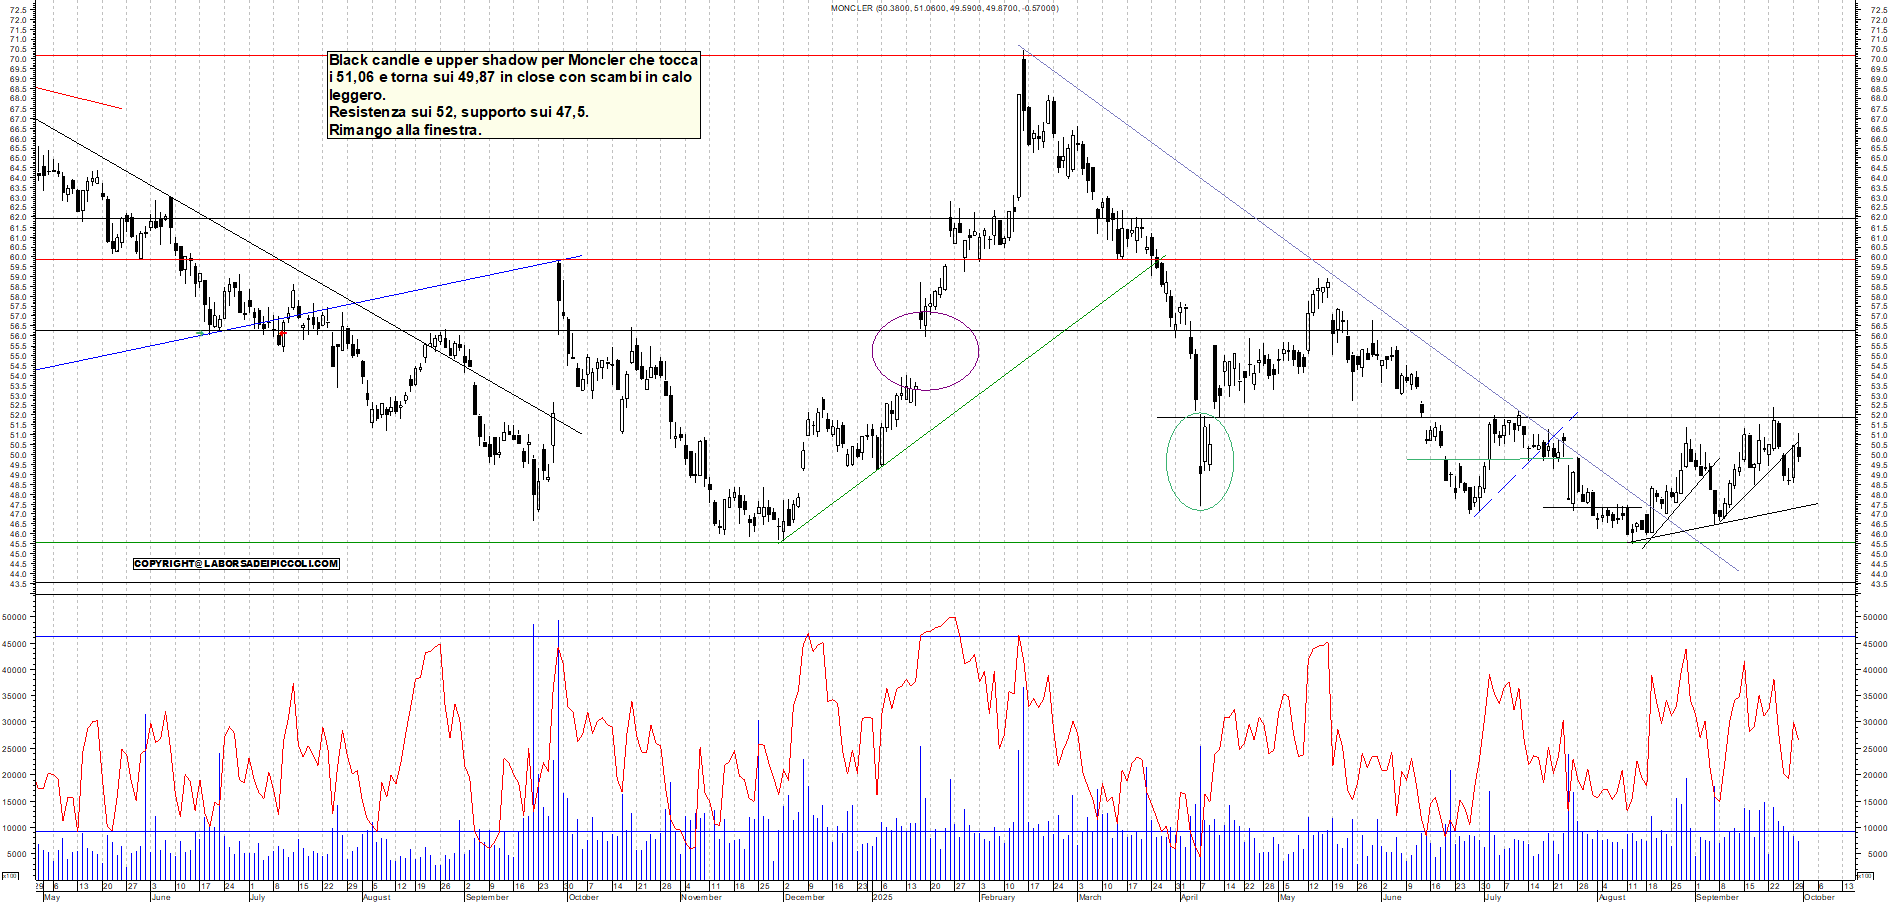Click the MONCLER price title at top
The height and width of the screenshot is (902, 1890).
[944, 8]
